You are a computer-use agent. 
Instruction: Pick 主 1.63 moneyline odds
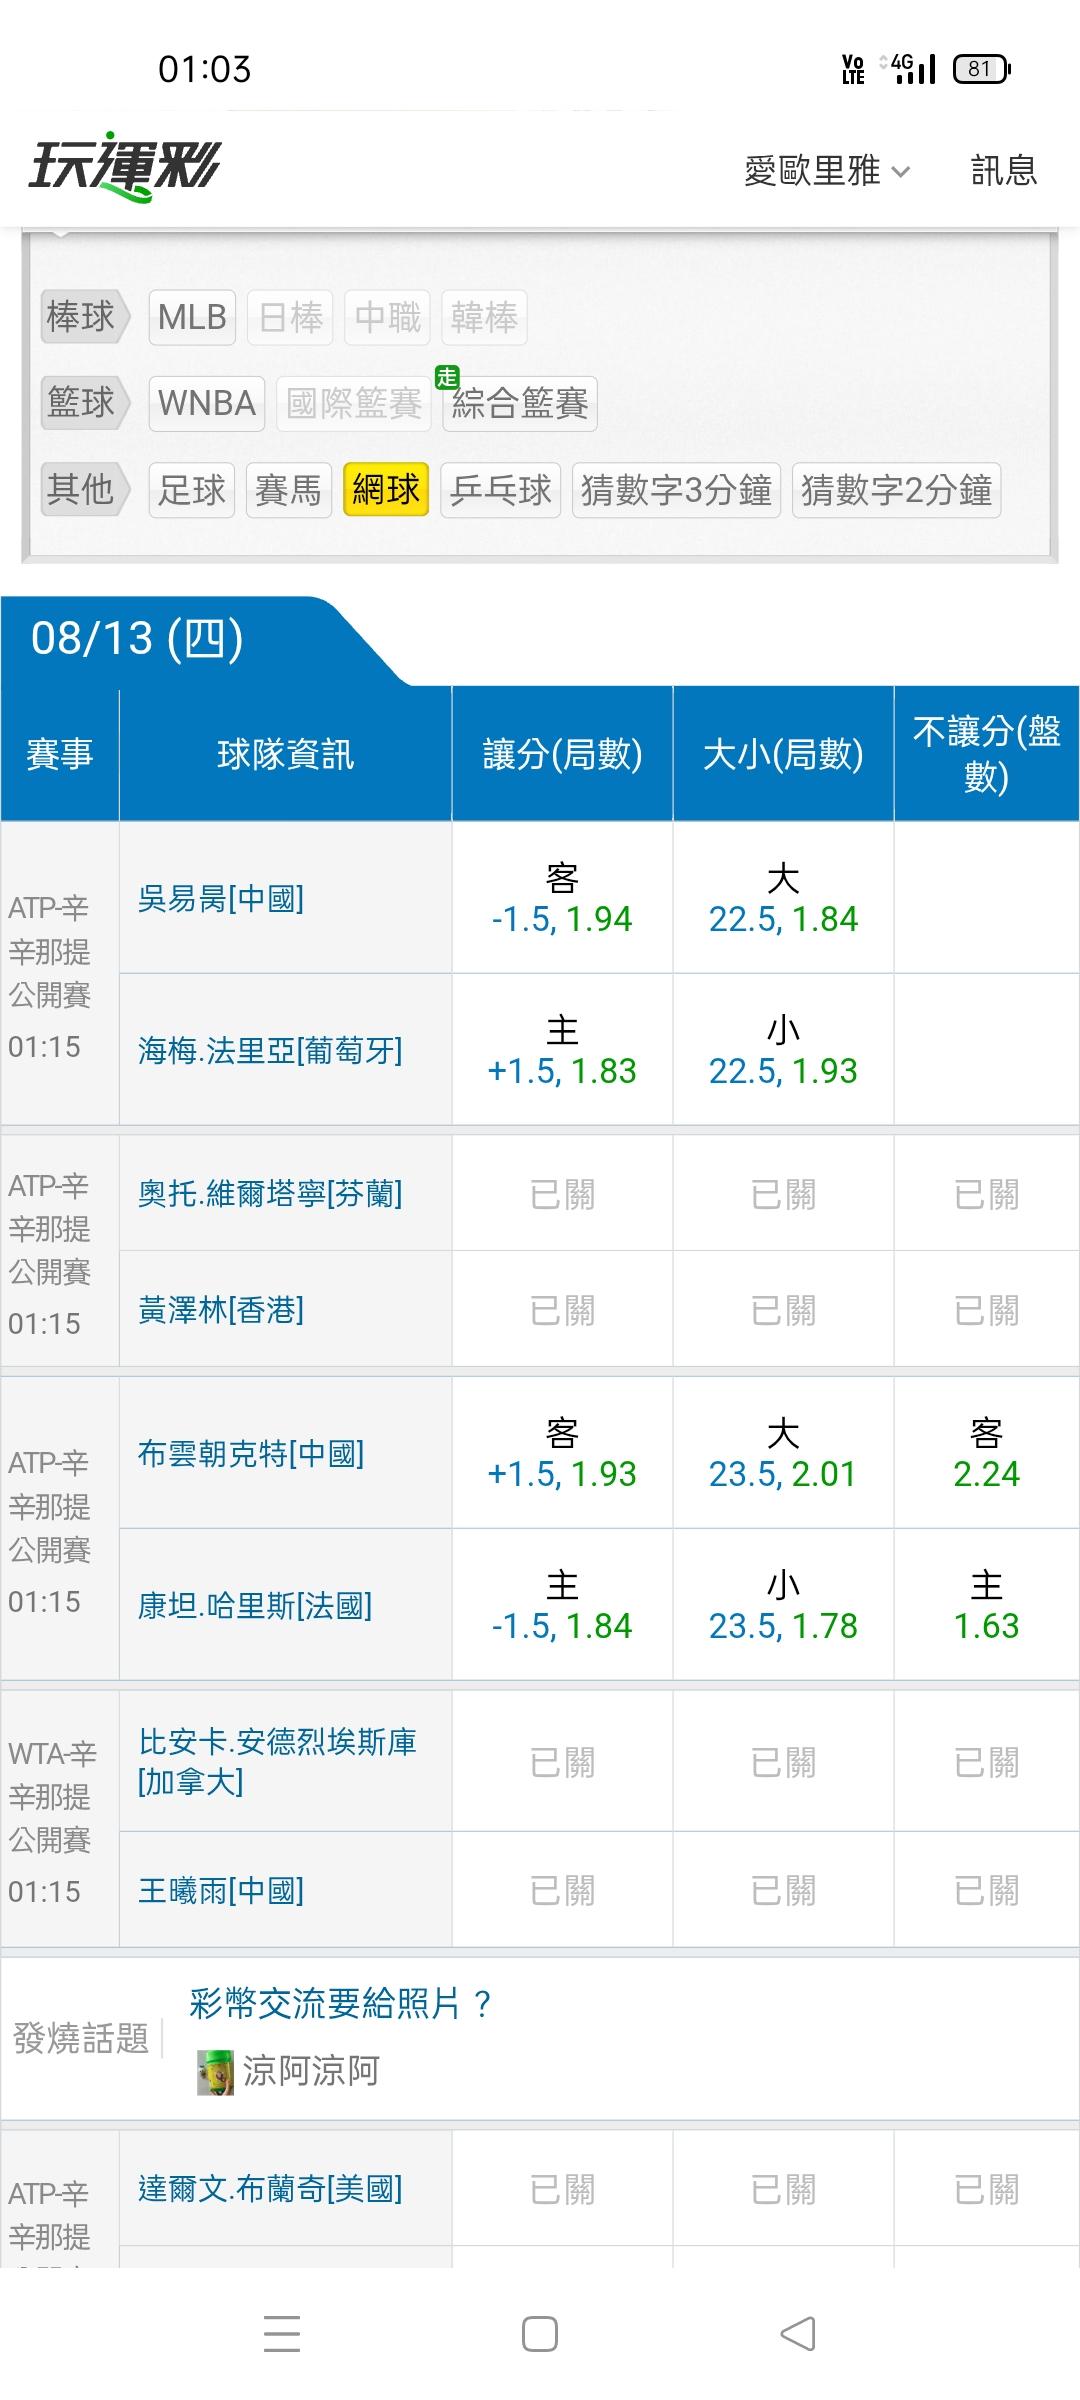986,1605
